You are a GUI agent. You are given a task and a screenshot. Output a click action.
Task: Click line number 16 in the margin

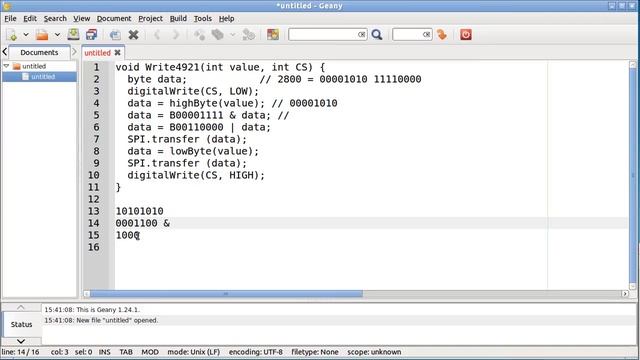pyautogui.click(x=93, y=247)
